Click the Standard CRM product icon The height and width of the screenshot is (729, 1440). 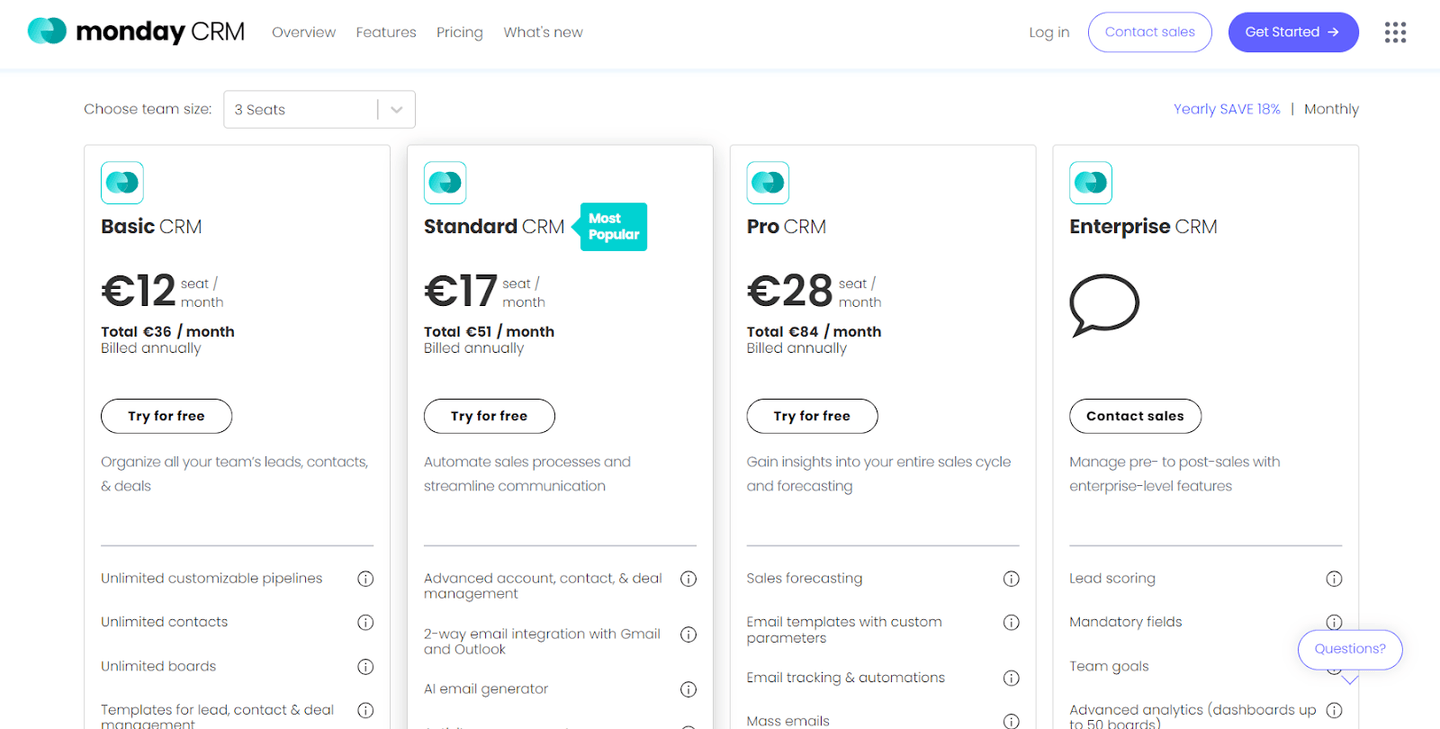pos(445,183)
